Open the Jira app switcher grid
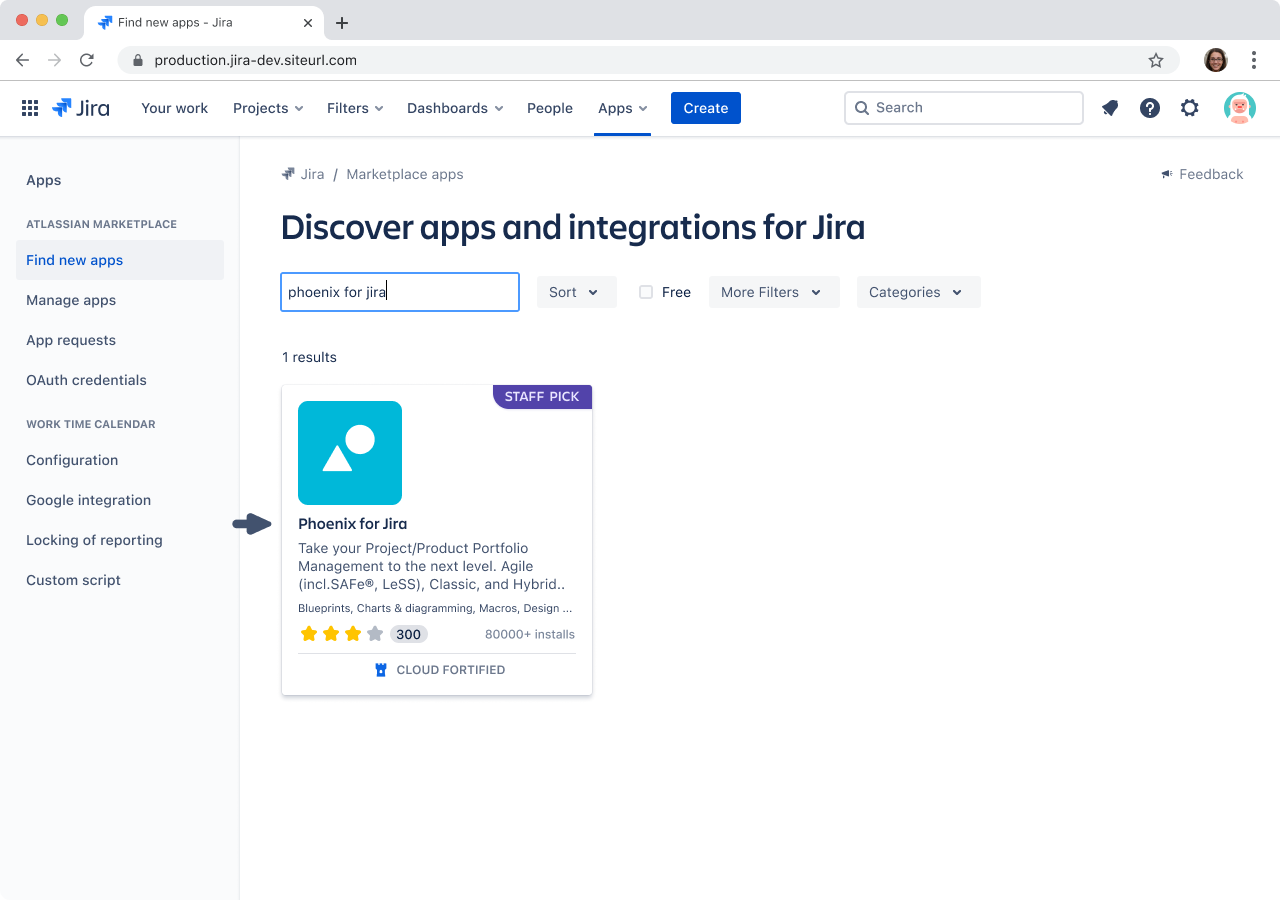 [x=30, y=107]
